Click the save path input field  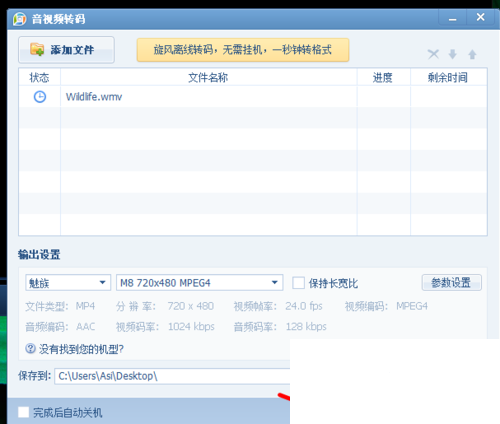coord(172,376)
